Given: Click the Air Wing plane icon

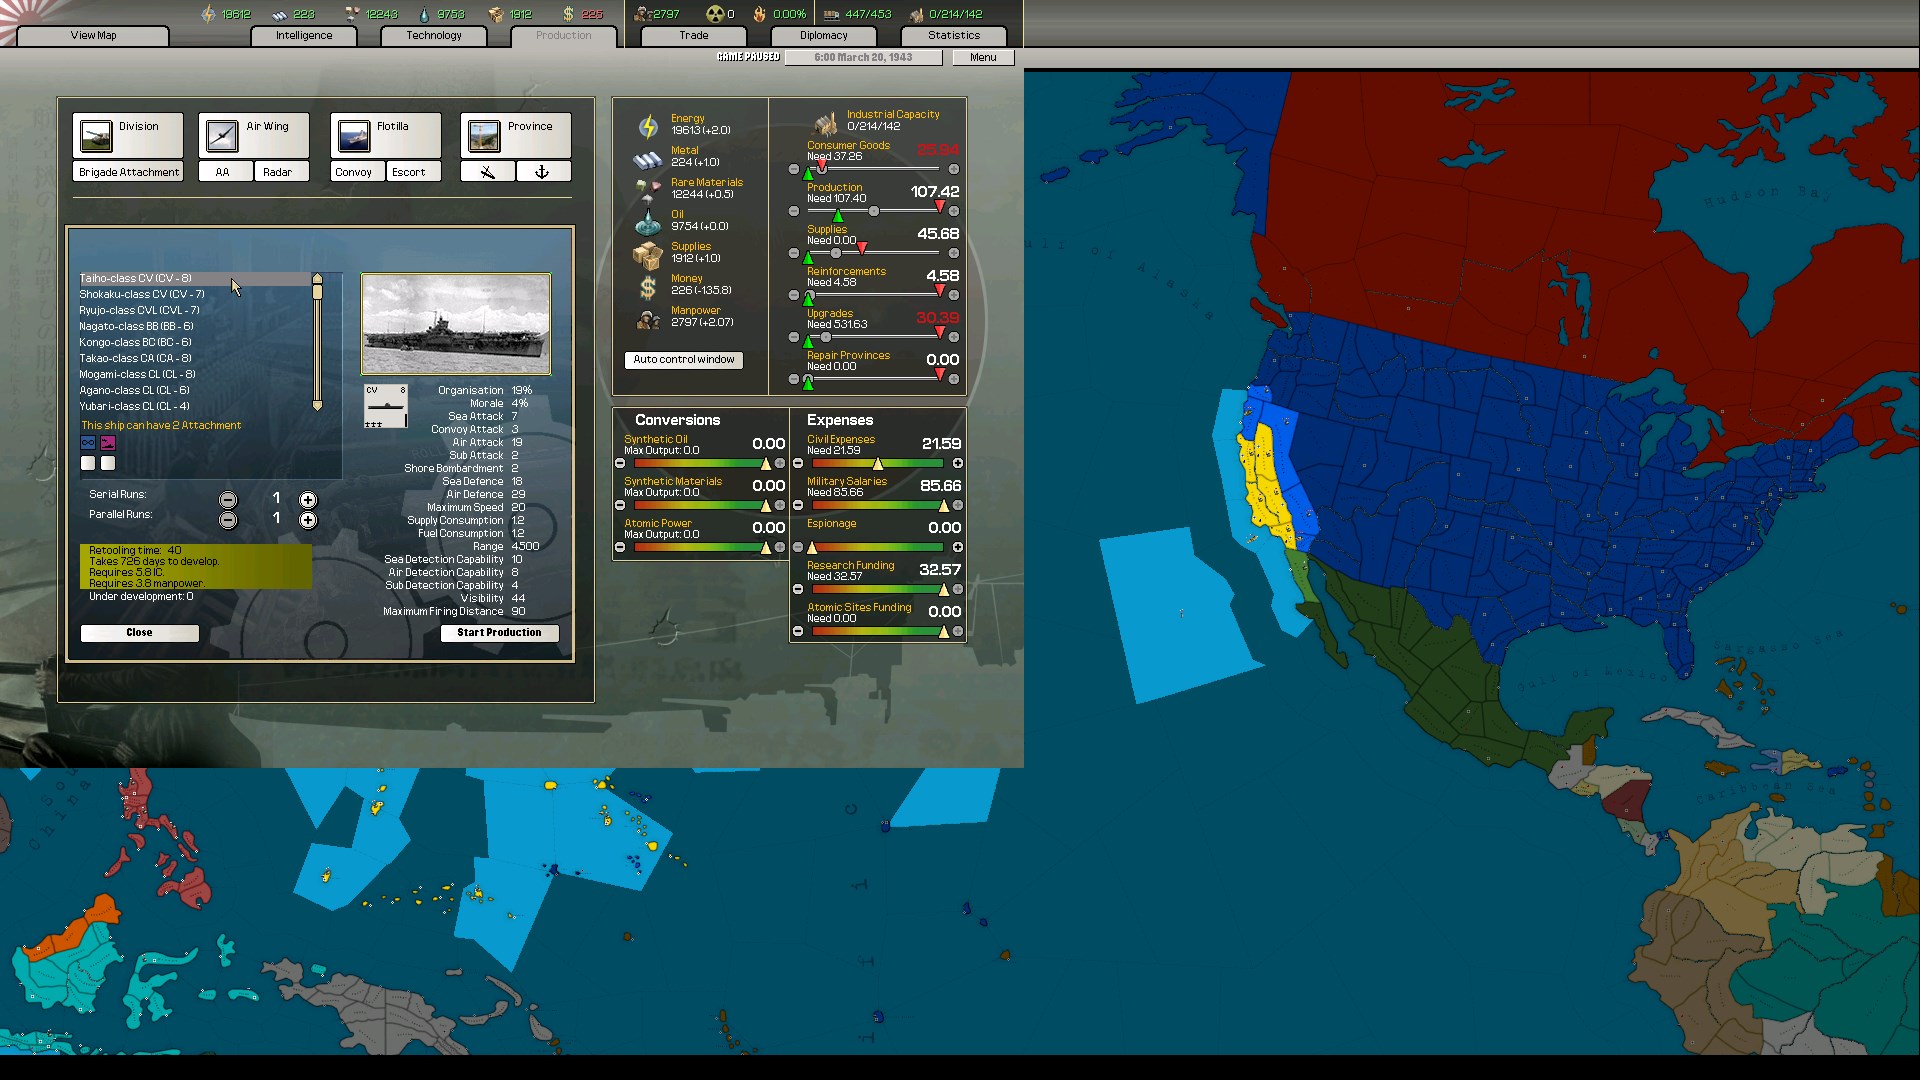Looking at the screenshot, I should click(x=222, y=135).
